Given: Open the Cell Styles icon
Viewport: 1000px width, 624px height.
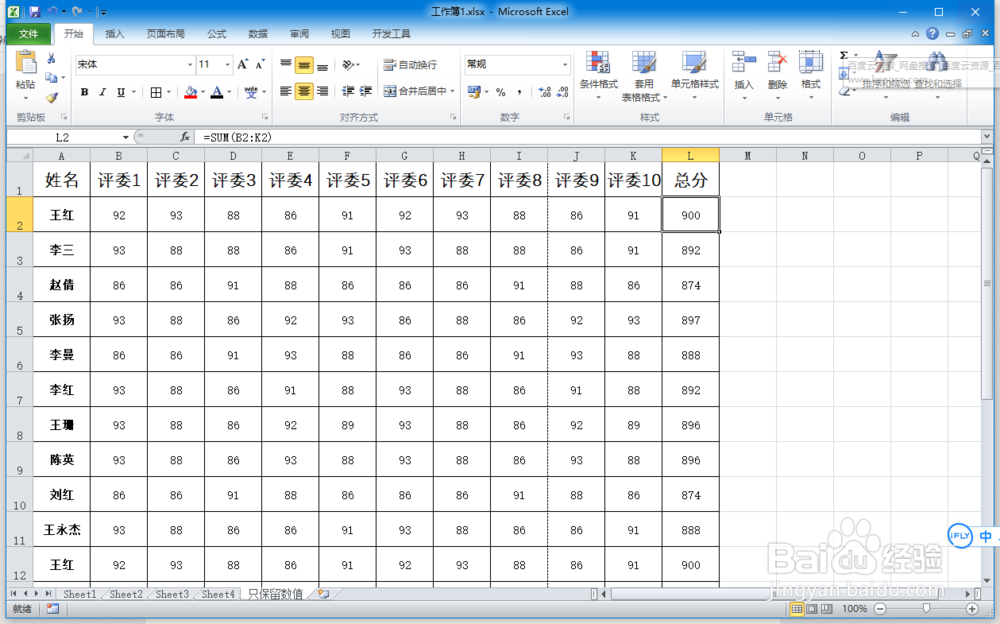Looking at the screenshot, I should click(x=694, y=63).
